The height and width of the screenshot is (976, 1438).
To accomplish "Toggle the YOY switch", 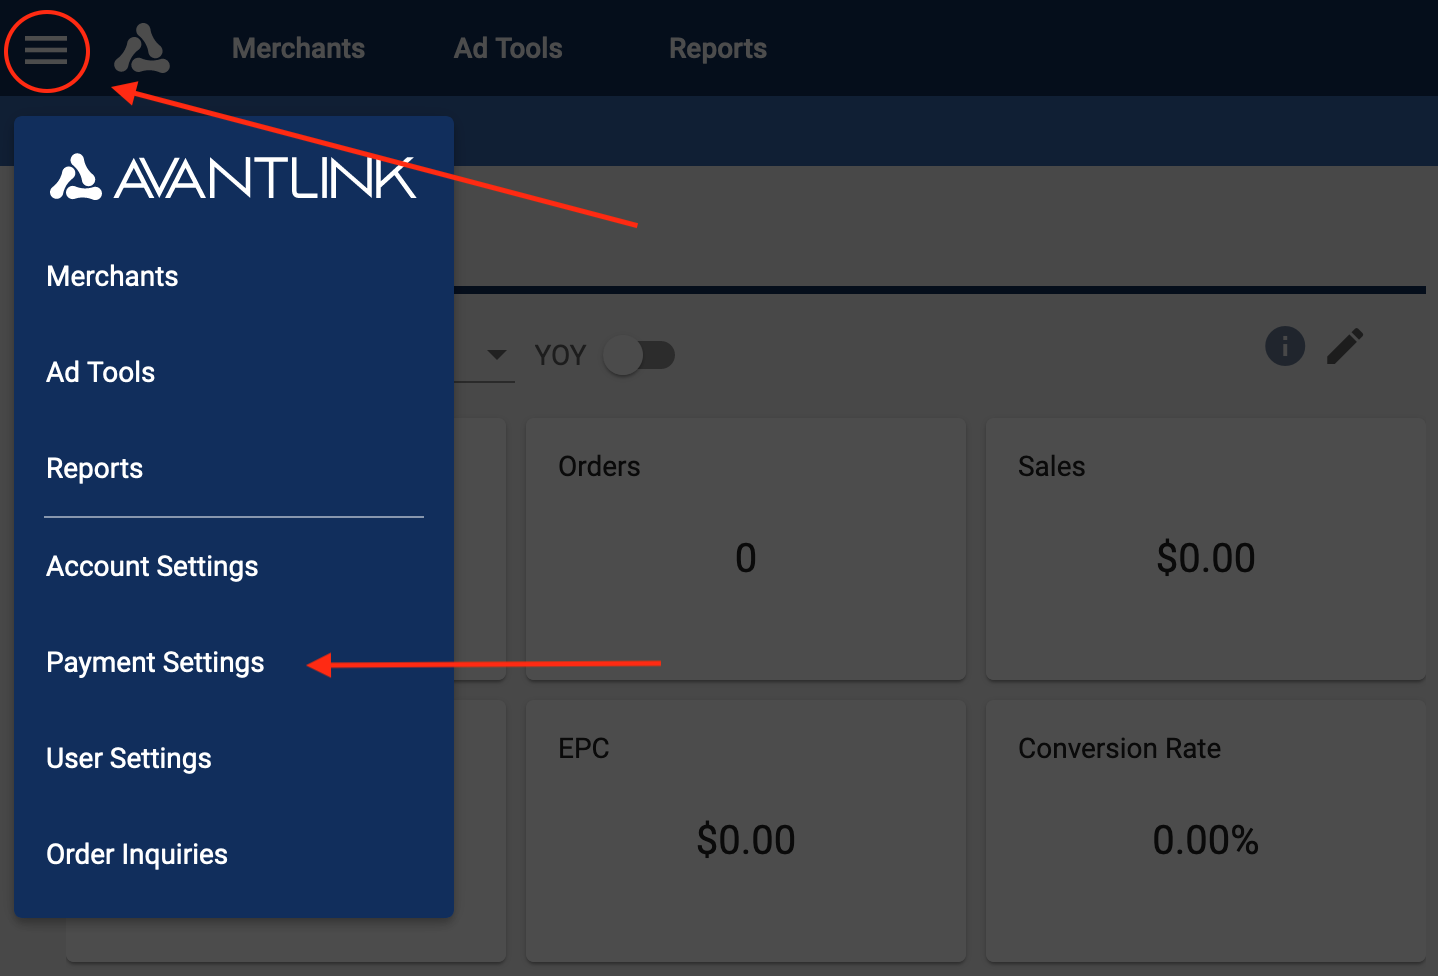I will (x=639, y=355).
